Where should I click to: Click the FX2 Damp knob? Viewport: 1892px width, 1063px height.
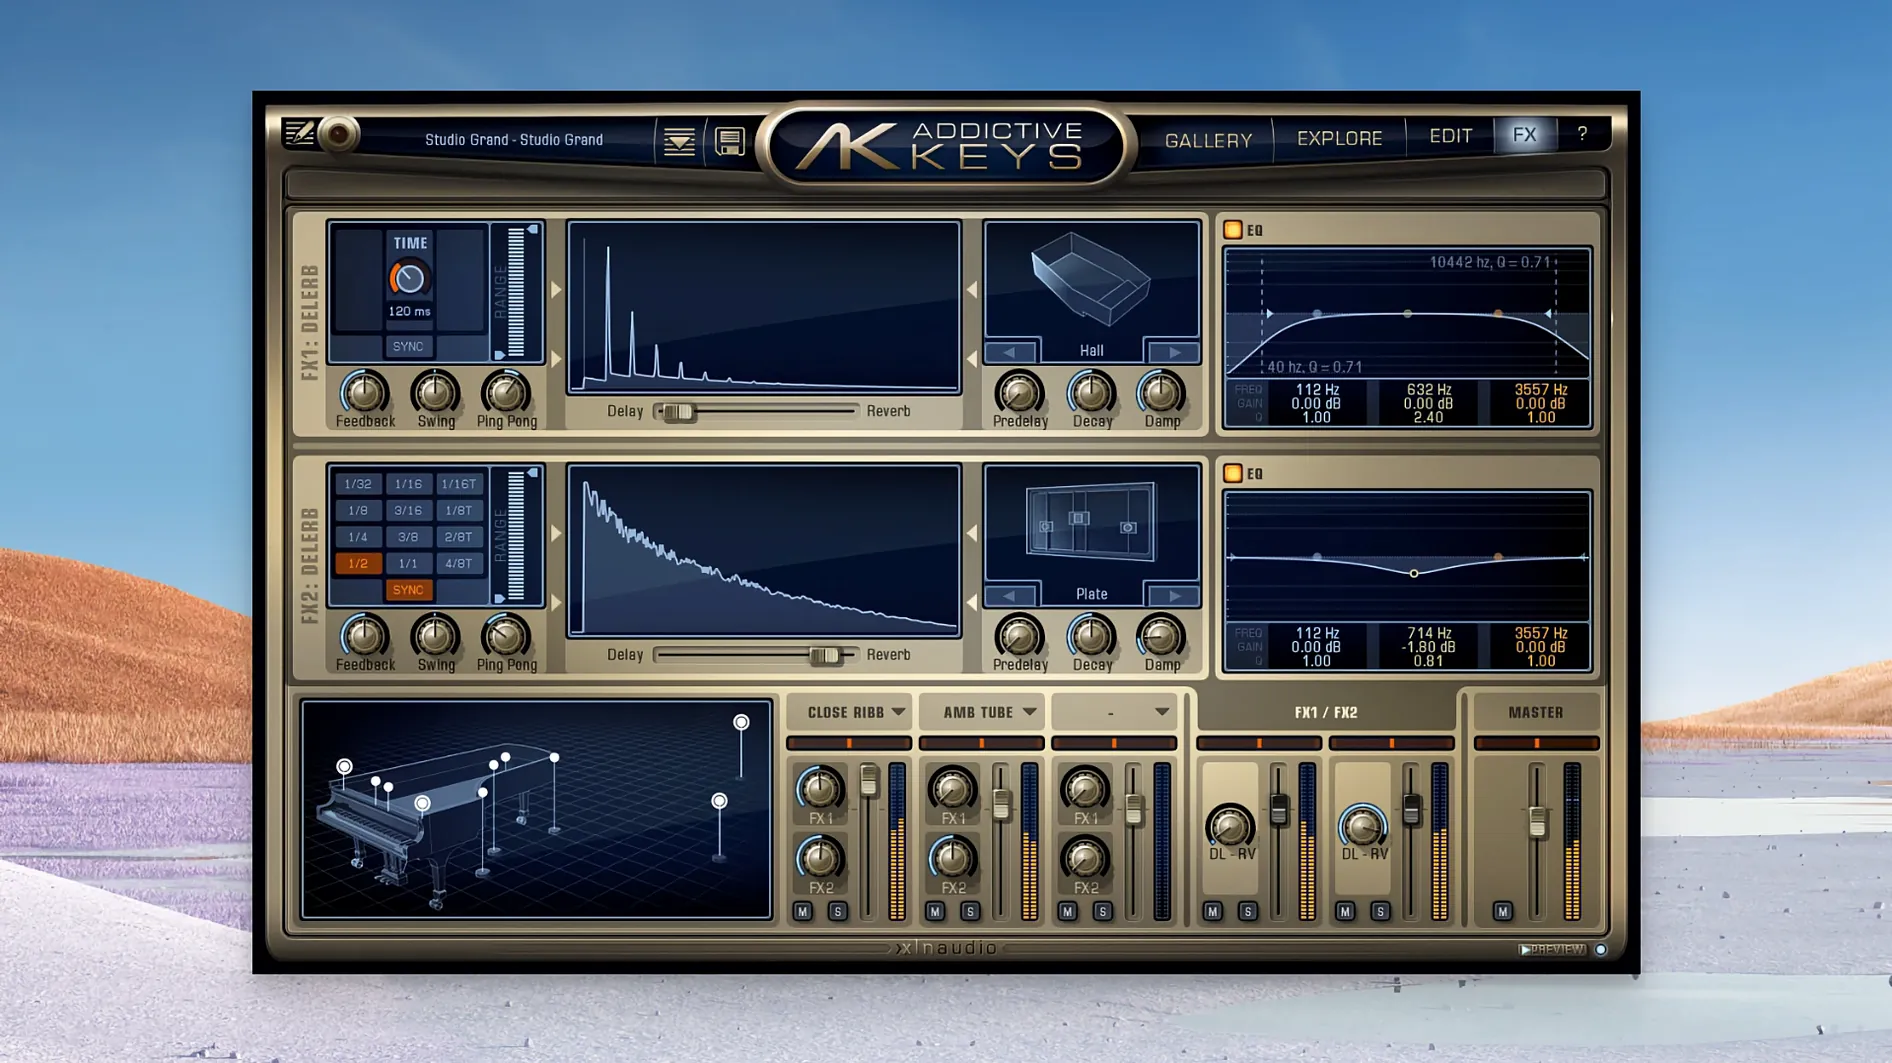point(1161,635)
